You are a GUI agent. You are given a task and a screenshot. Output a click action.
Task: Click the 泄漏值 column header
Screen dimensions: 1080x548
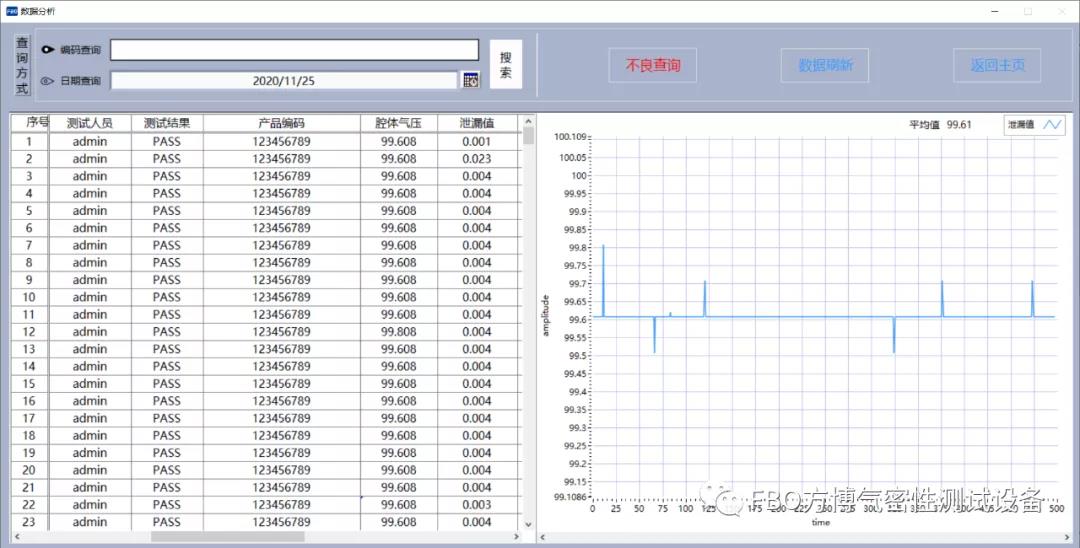pyautogui.click(x=477, y=123)
